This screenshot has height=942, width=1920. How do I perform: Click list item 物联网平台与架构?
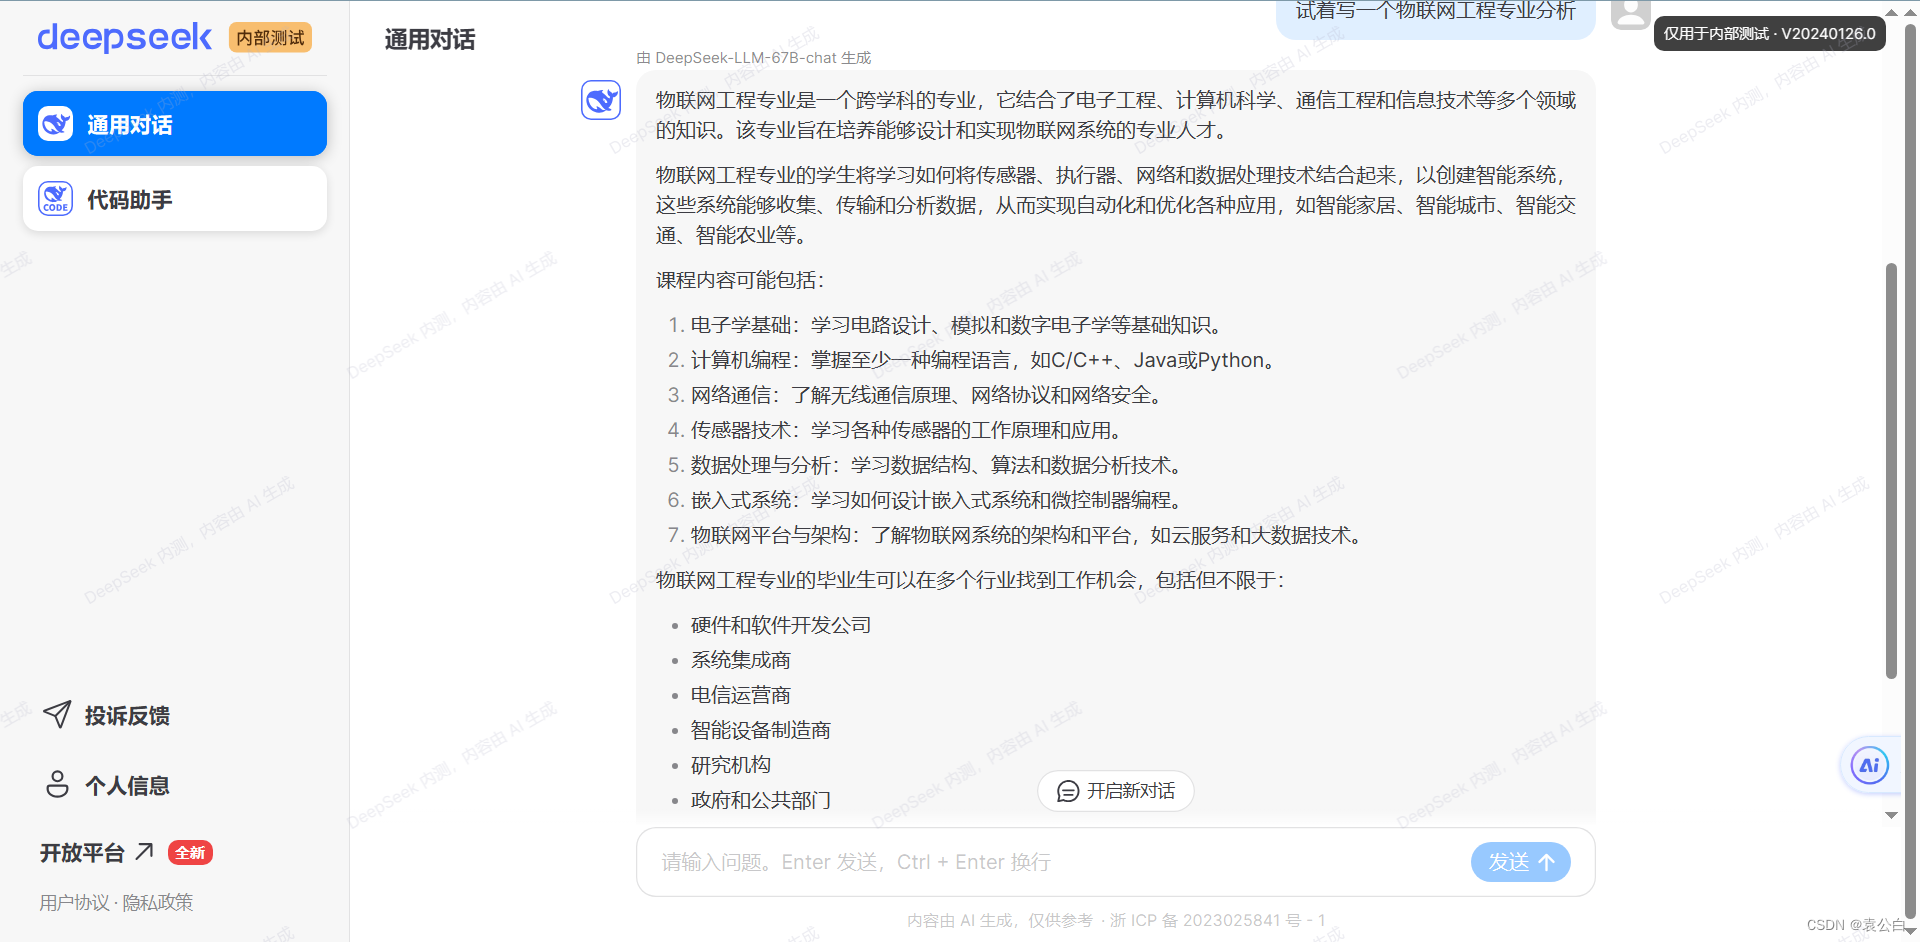coord(1028,535)
